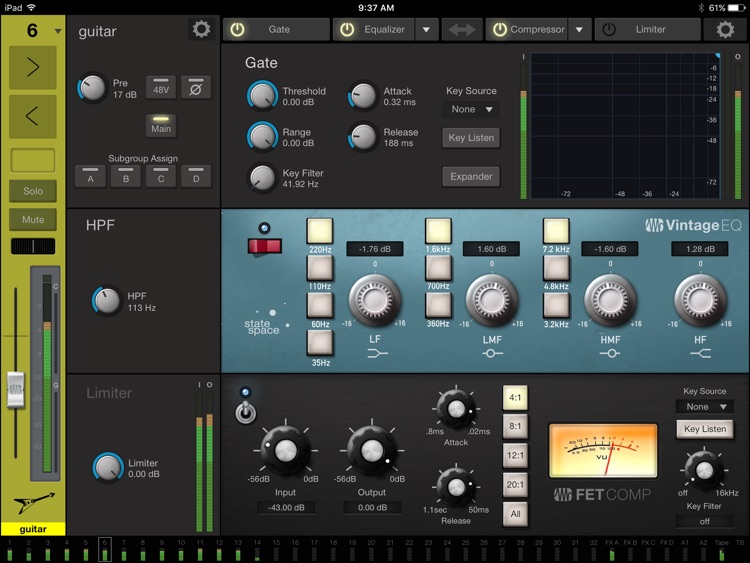
Task: Switch to Limiter tab
Action: tap(648, 30)
